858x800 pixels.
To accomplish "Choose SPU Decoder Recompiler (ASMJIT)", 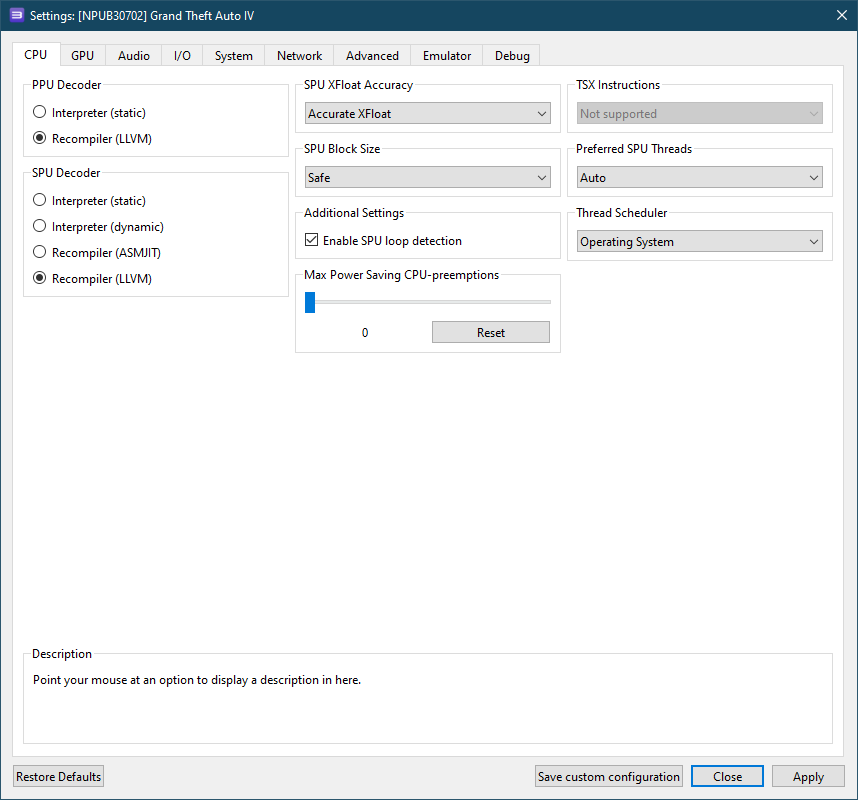I will [x=40, y=253].
